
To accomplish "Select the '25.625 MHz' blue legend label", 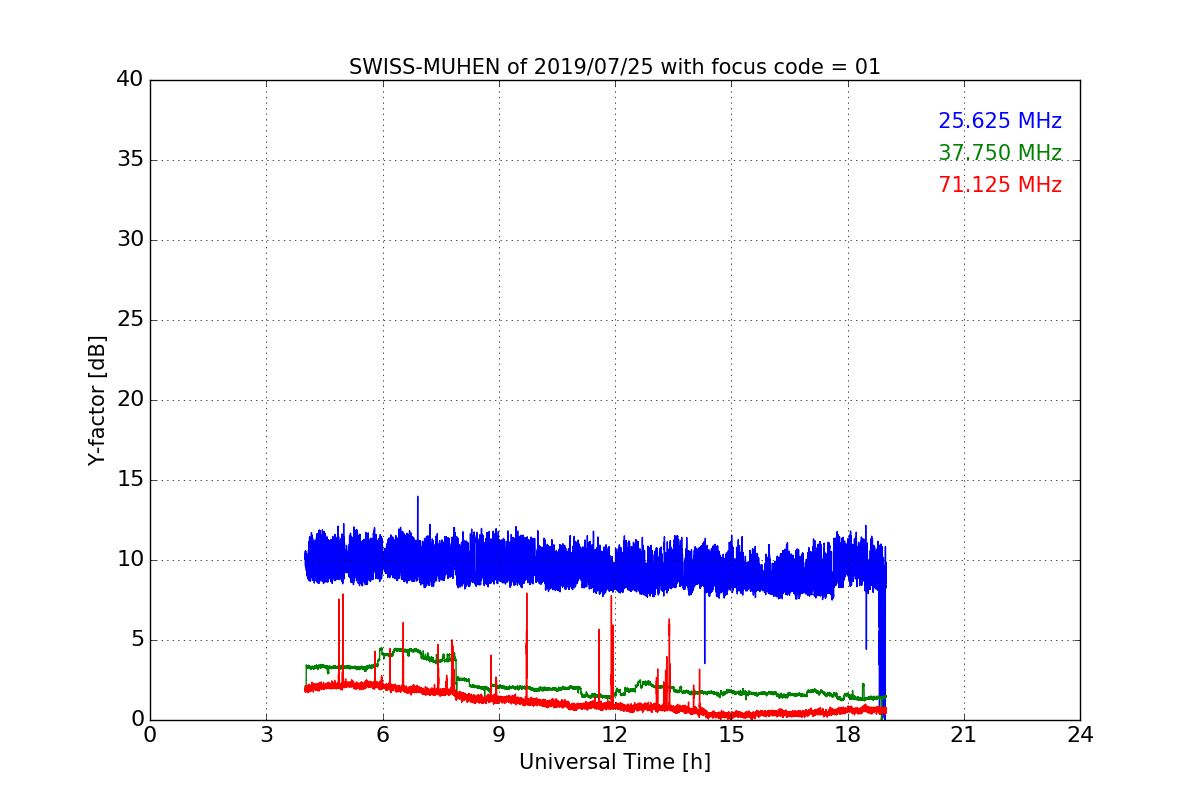I will coord(1000,121).
